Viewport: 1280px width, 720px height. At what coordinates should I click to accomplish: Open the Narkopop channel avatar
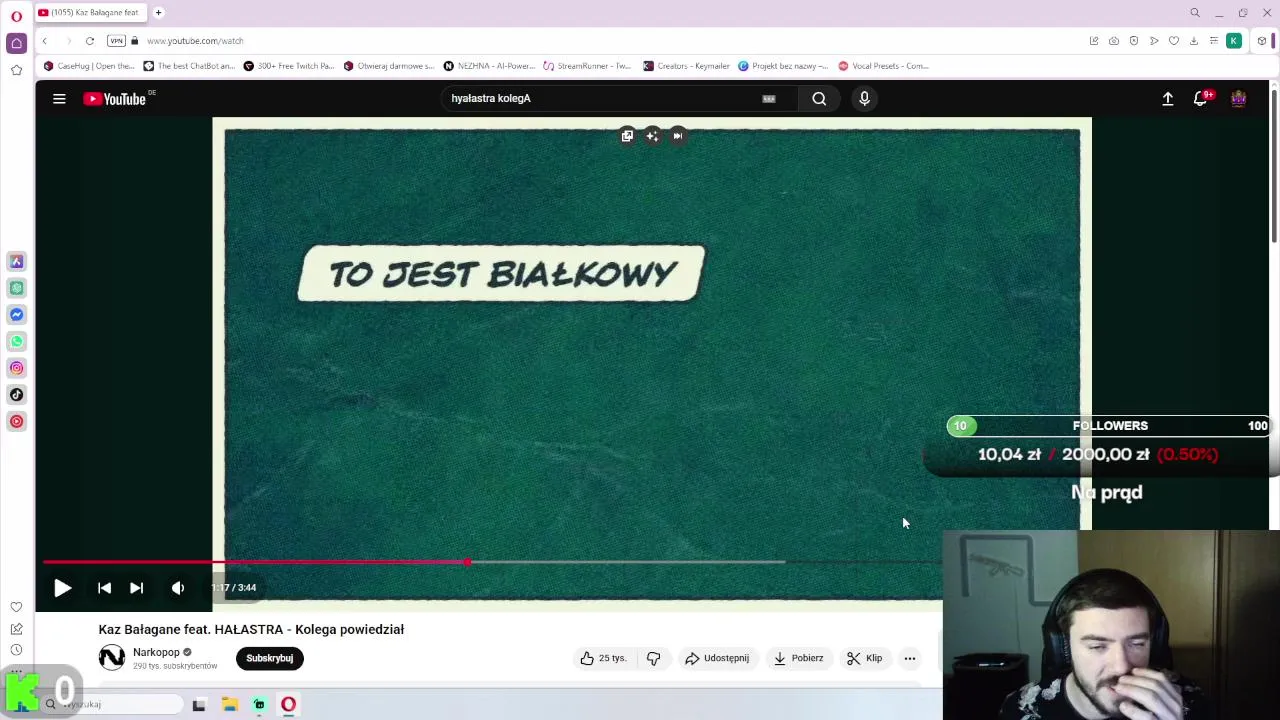112,657
